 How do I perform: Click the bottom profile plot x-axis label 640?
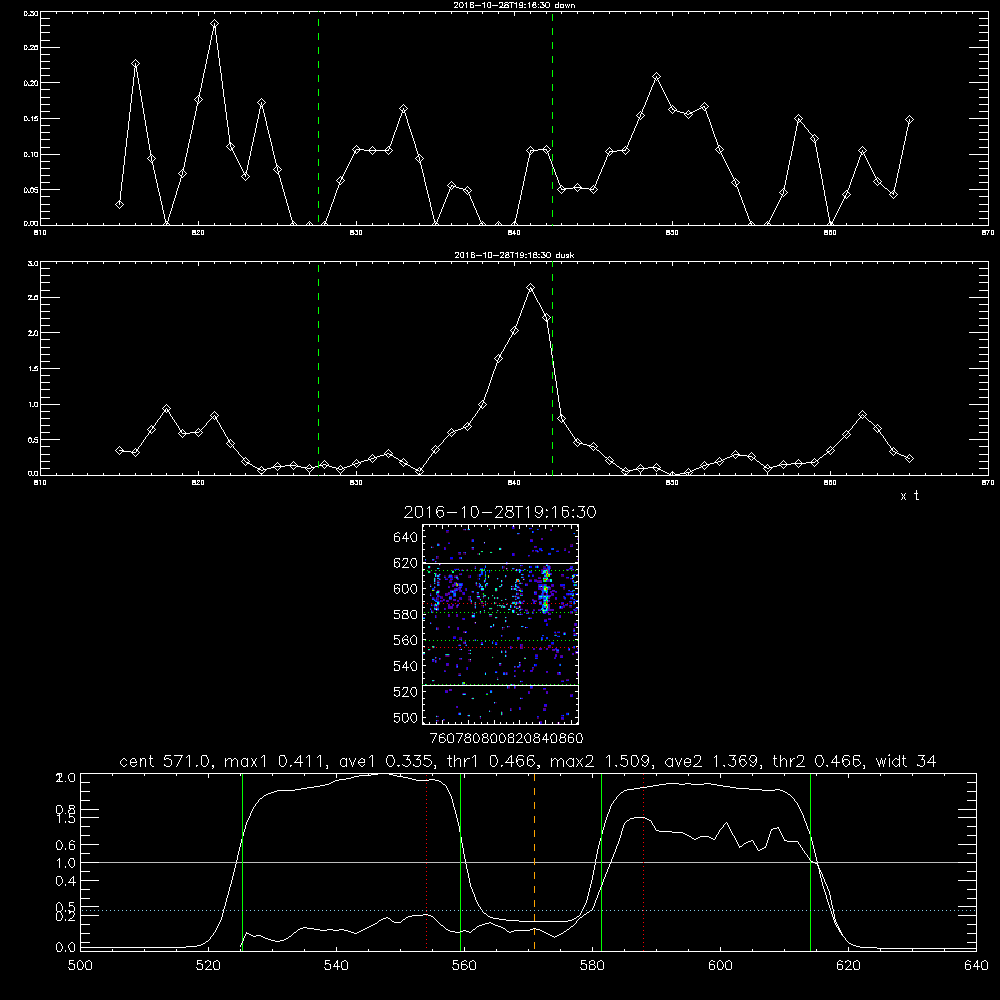coord(976,966)
